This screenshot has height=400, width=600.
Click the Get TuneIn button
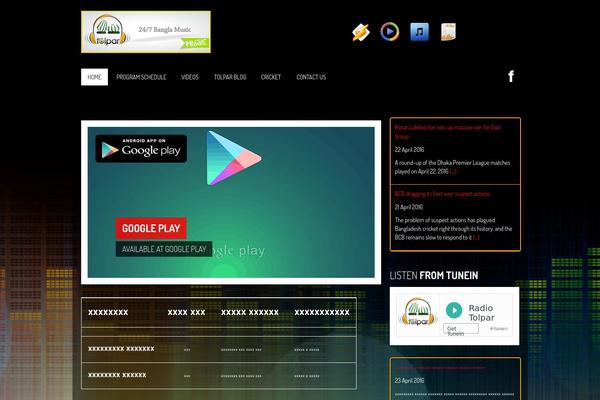click(x=461, y=329)
